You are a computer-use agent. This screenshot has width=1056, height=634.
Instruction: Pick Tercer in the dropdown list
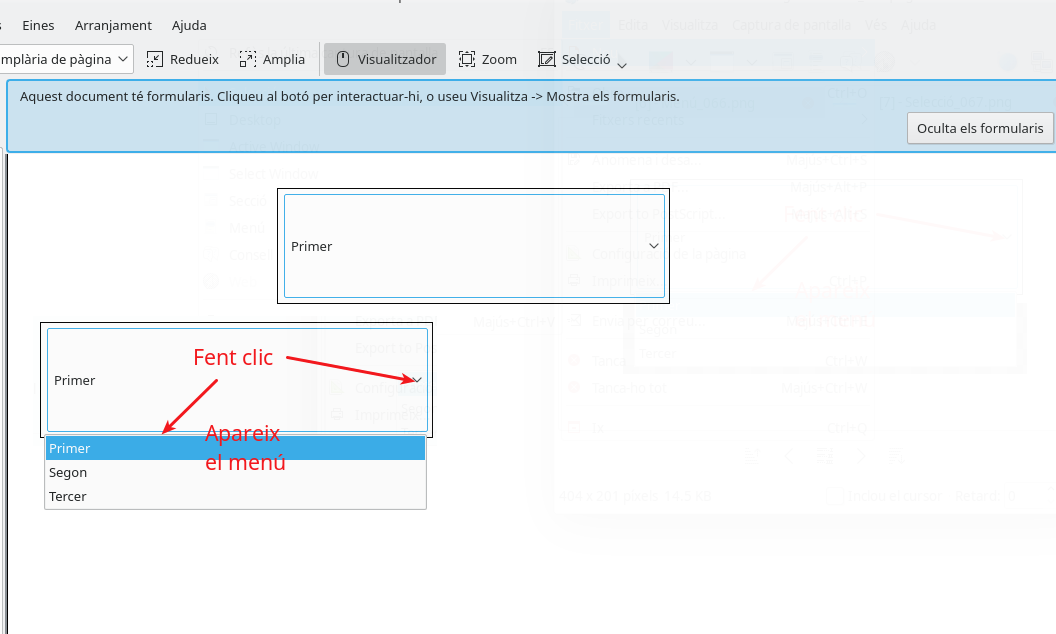[235, 497]
